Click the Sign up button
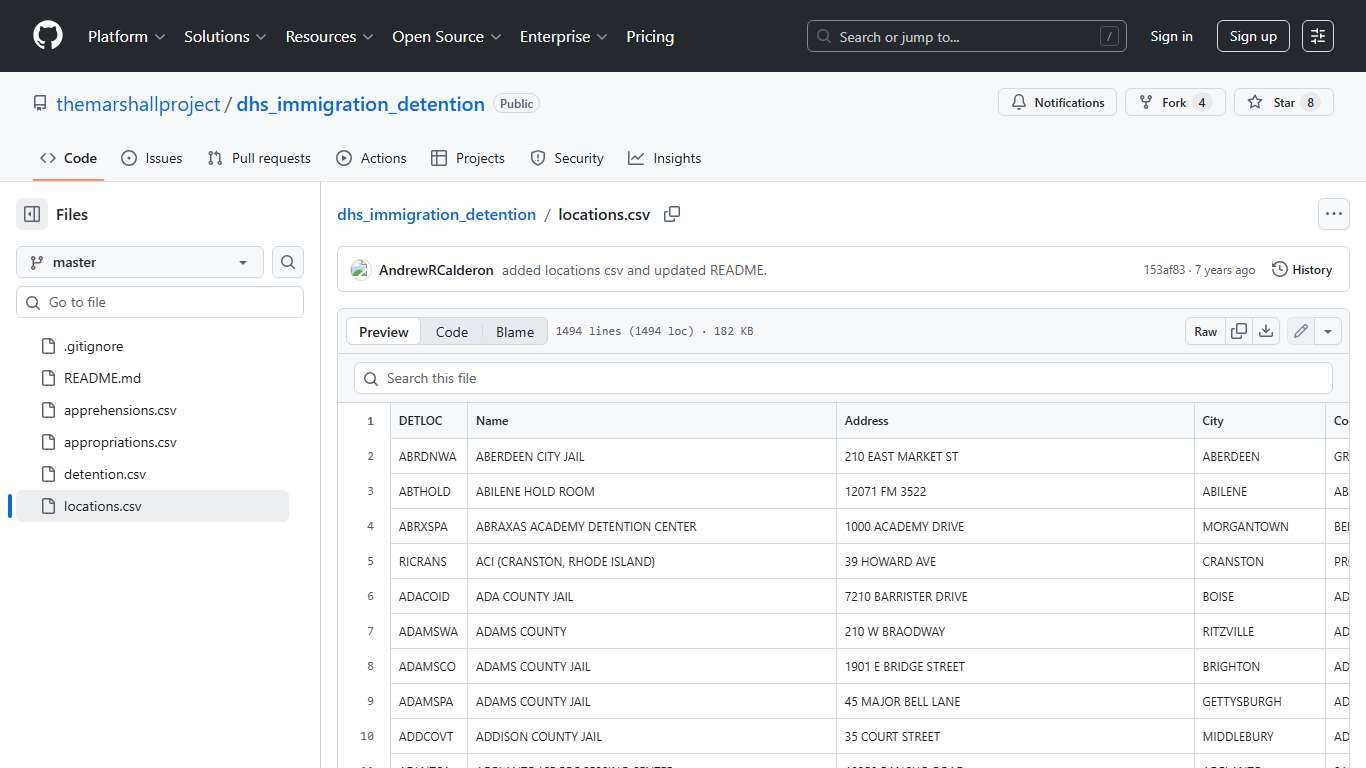The width and height of the screenshot is (1366, 768). 1253,35
